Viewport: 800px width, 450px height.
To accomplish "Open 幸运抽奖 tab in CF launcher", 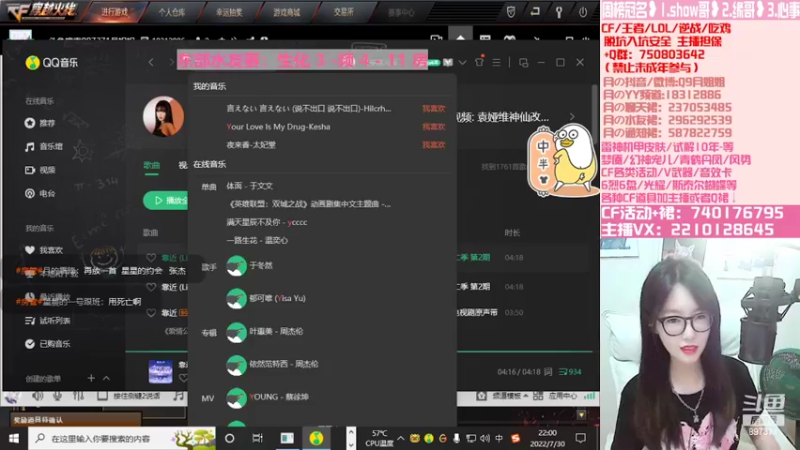I will point(229,12).
